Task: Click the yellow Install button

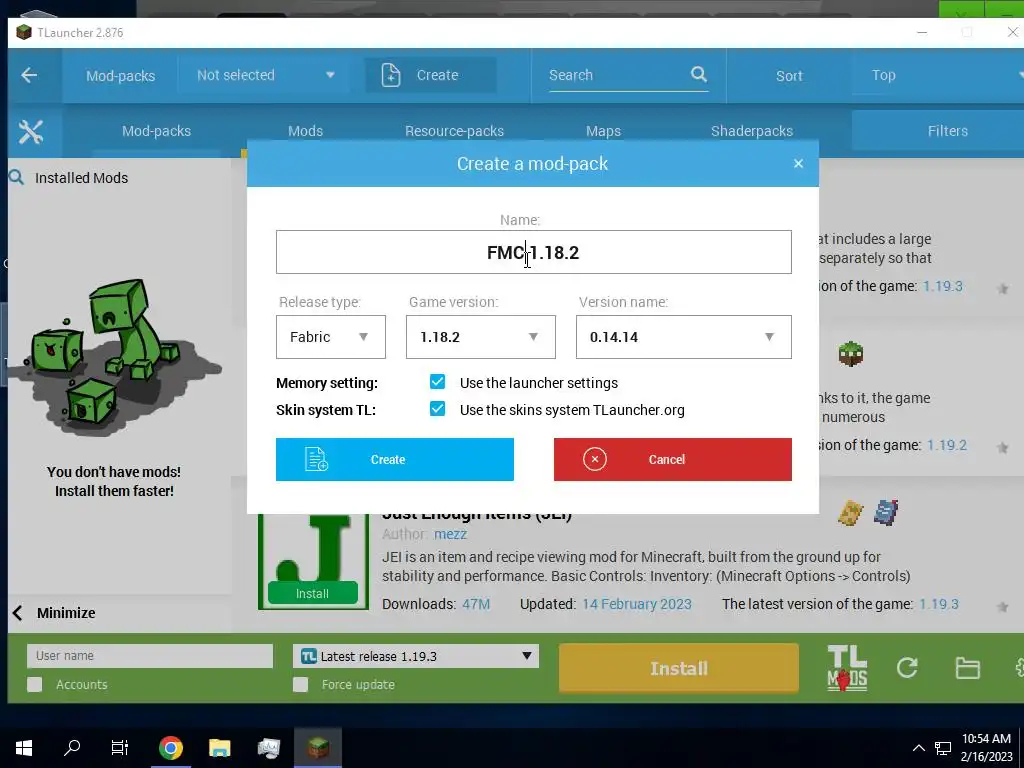Action: [x=679, y=668]
